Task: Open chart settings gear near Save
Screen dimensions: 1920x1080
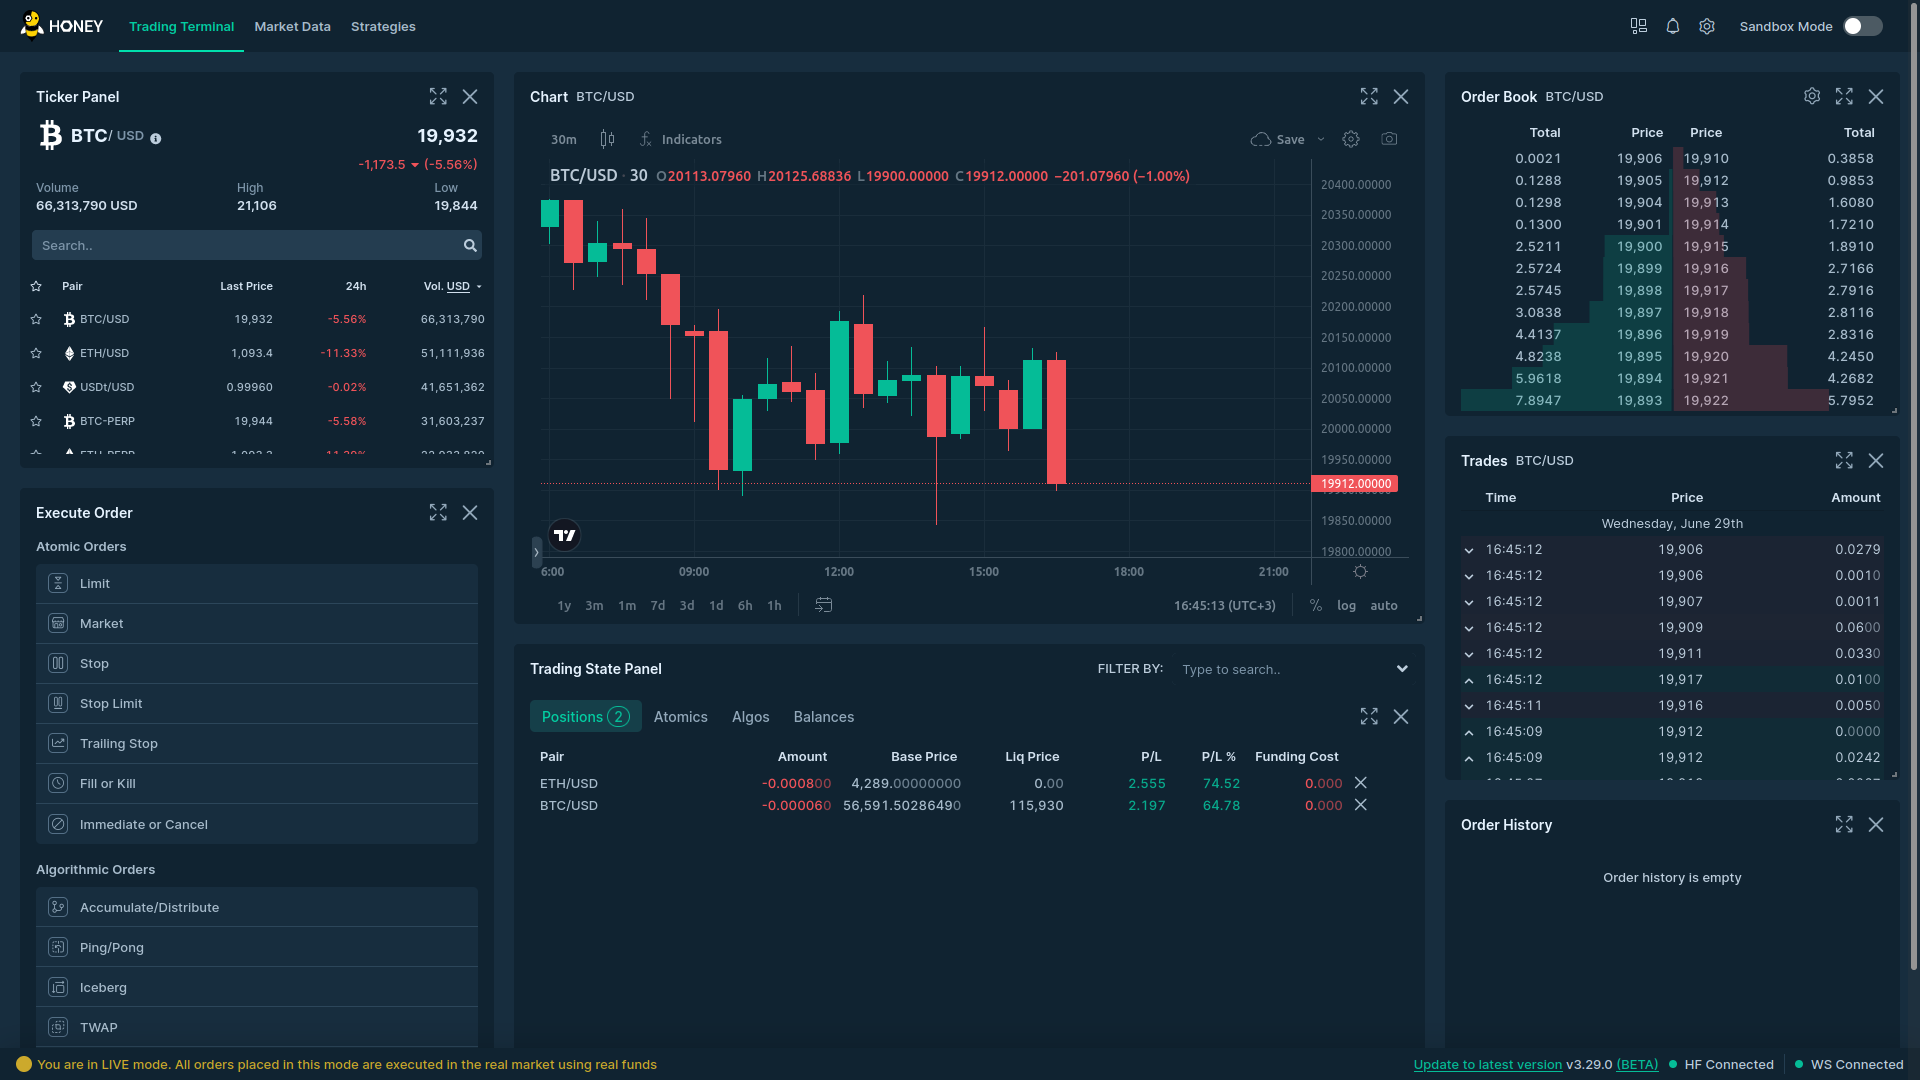Action: 1351,139
